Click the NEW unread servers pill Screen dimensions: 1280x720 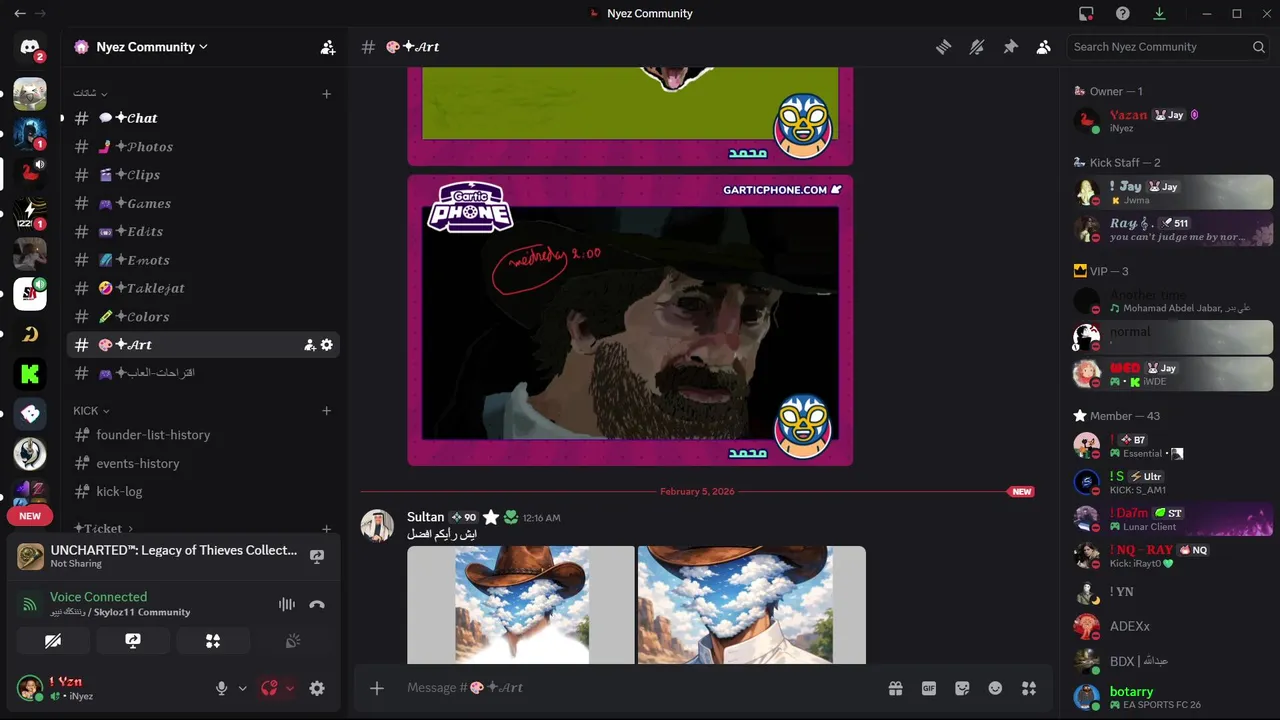coord(30,516)
